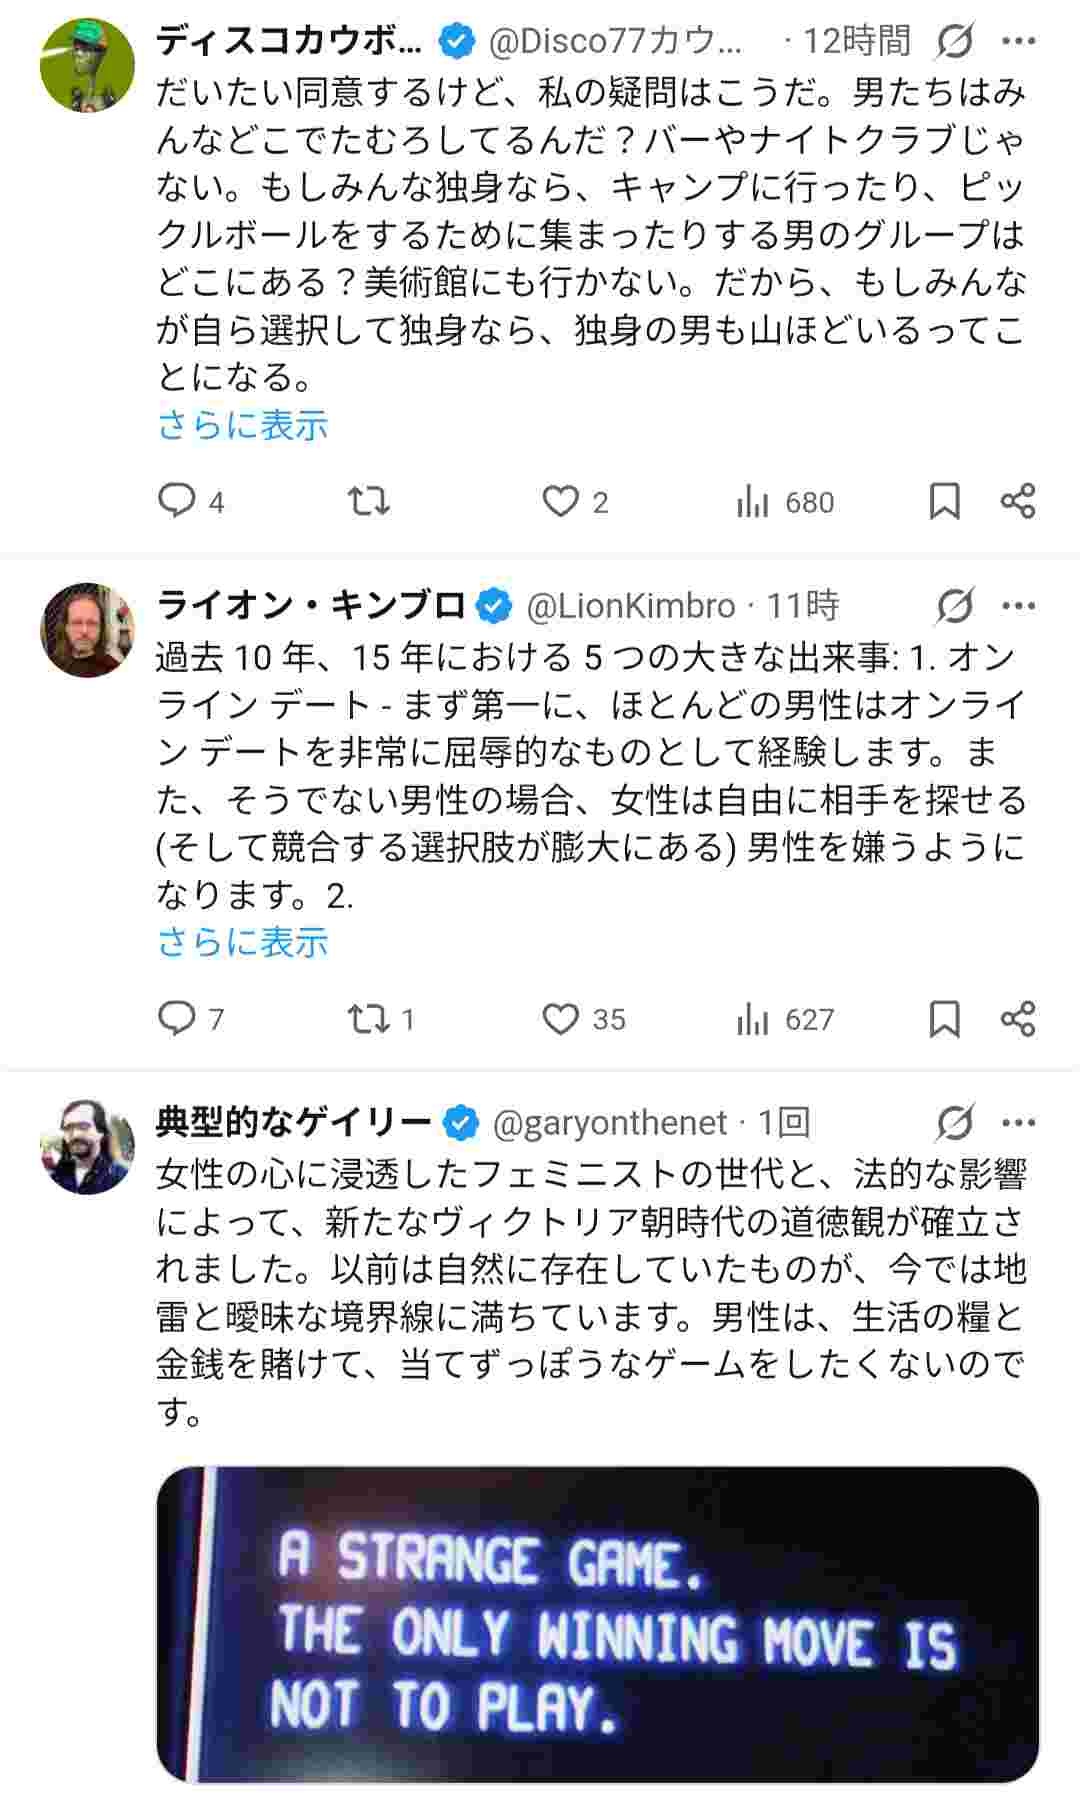
Task: Reply to the LionKimbro post
Action: click(x=178, y=1018)
